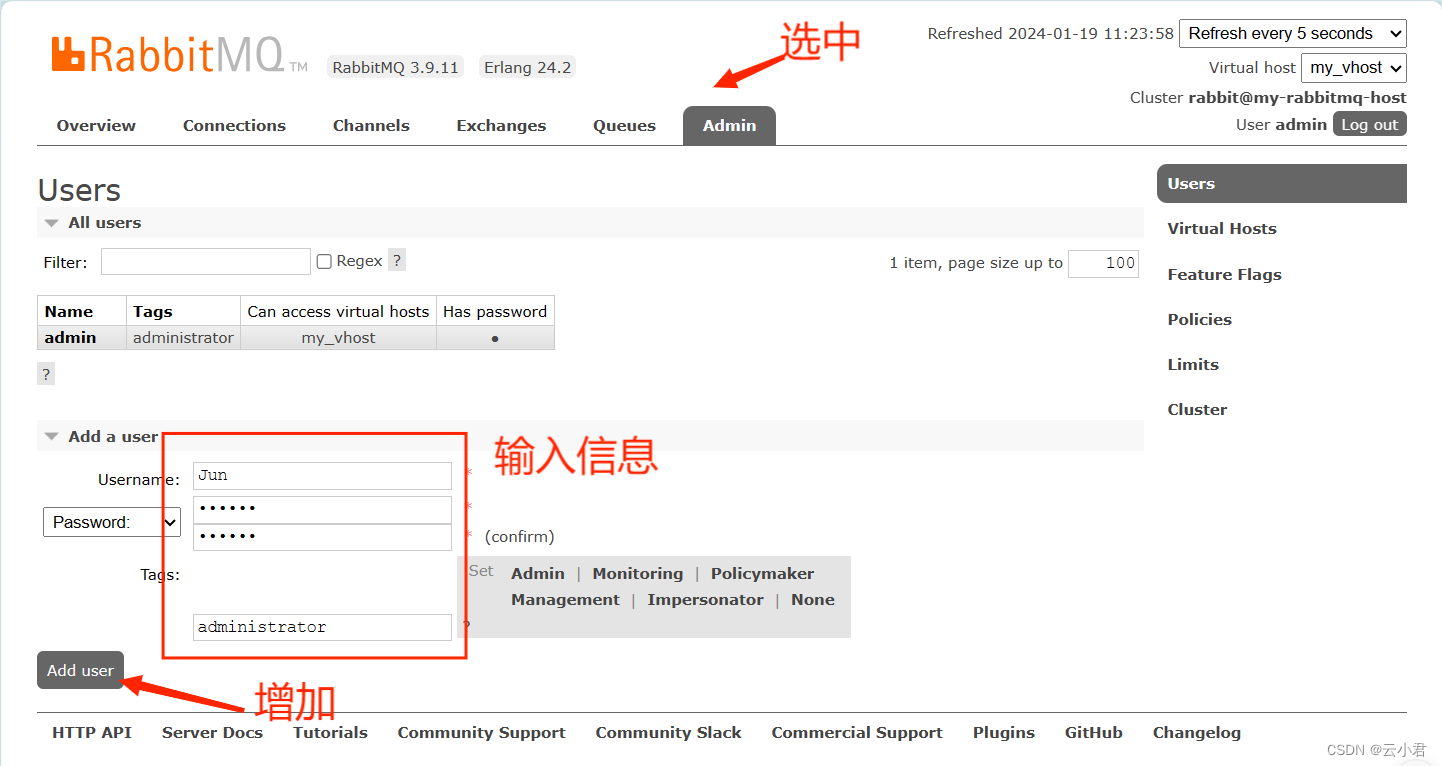
Task: Set the Admin tag
Action: point(538,573)
